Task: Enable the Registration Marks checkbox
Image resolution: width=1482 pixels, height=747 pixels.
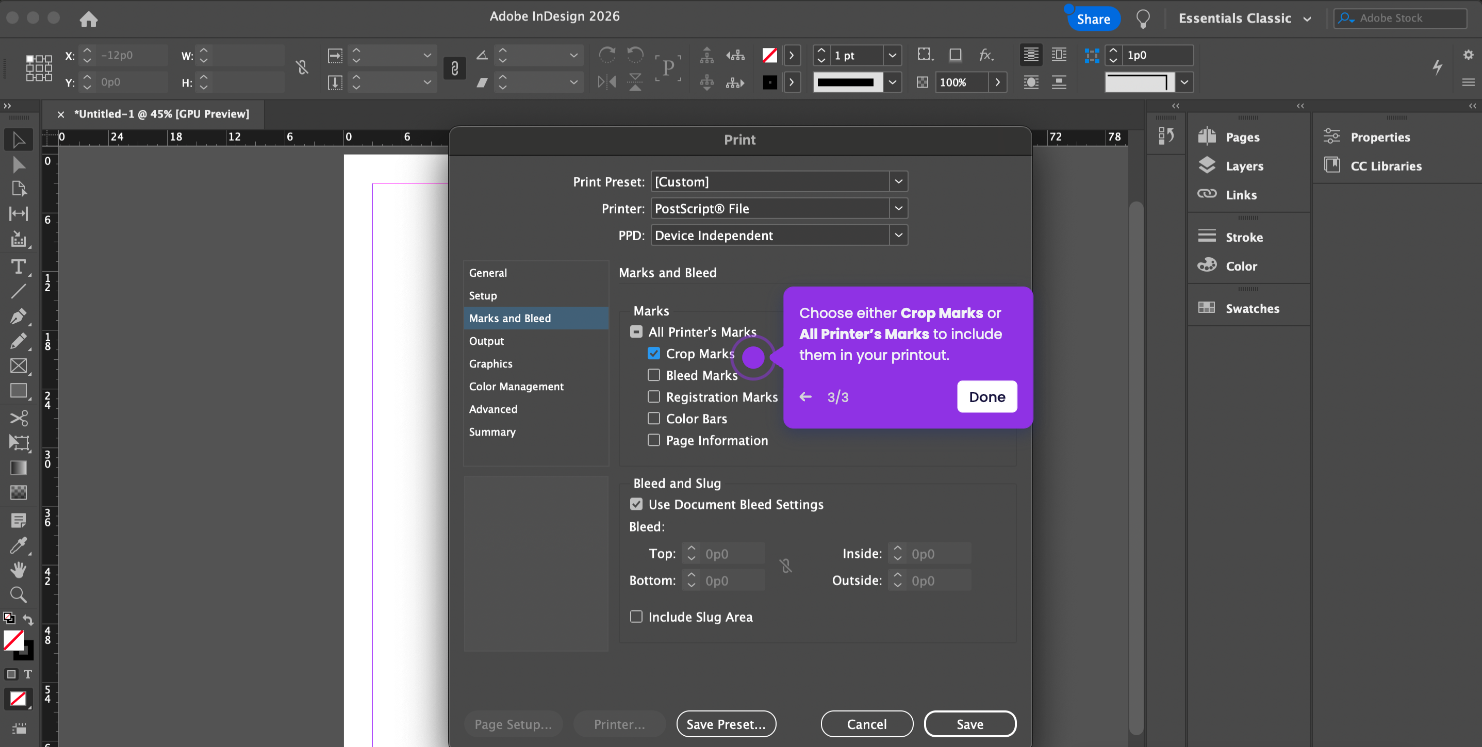Action: [654, 397]
